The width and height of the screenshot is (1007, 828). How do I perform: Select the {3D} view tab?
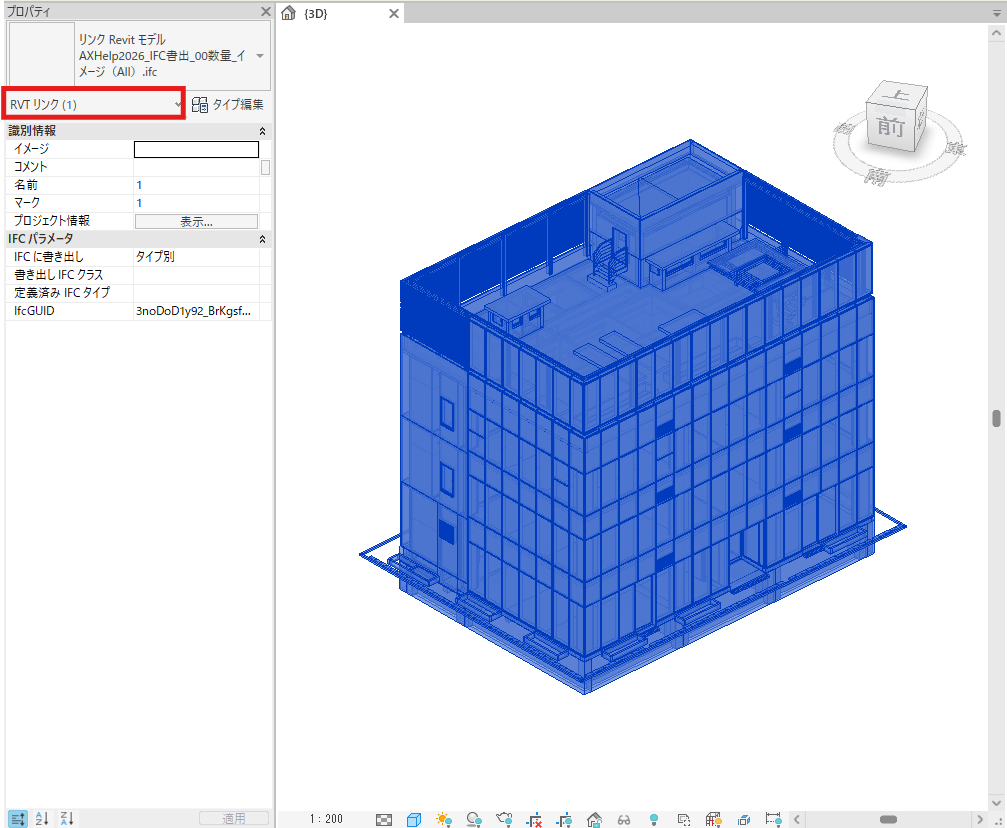[x=316, y=13]
